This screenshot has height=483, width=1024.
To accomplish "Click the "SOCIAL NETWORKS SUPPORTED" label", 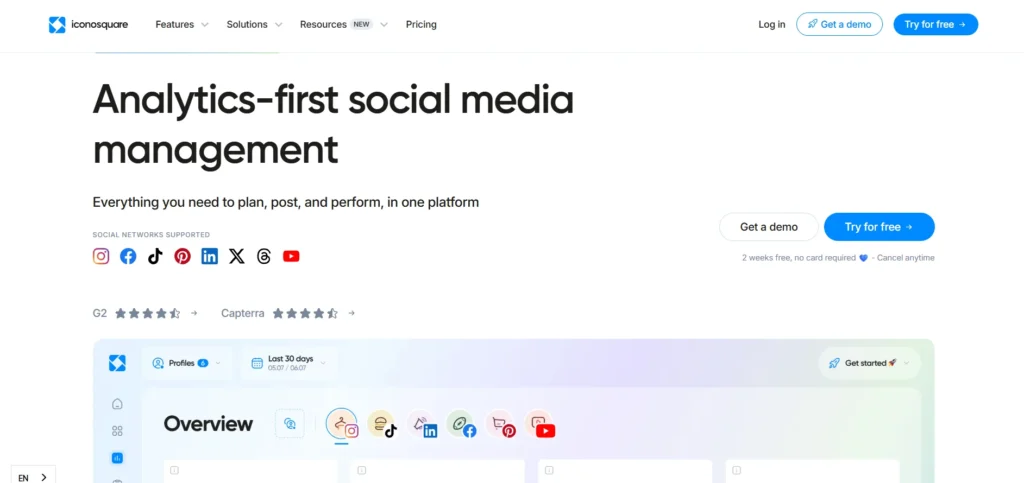I will 152,234.
